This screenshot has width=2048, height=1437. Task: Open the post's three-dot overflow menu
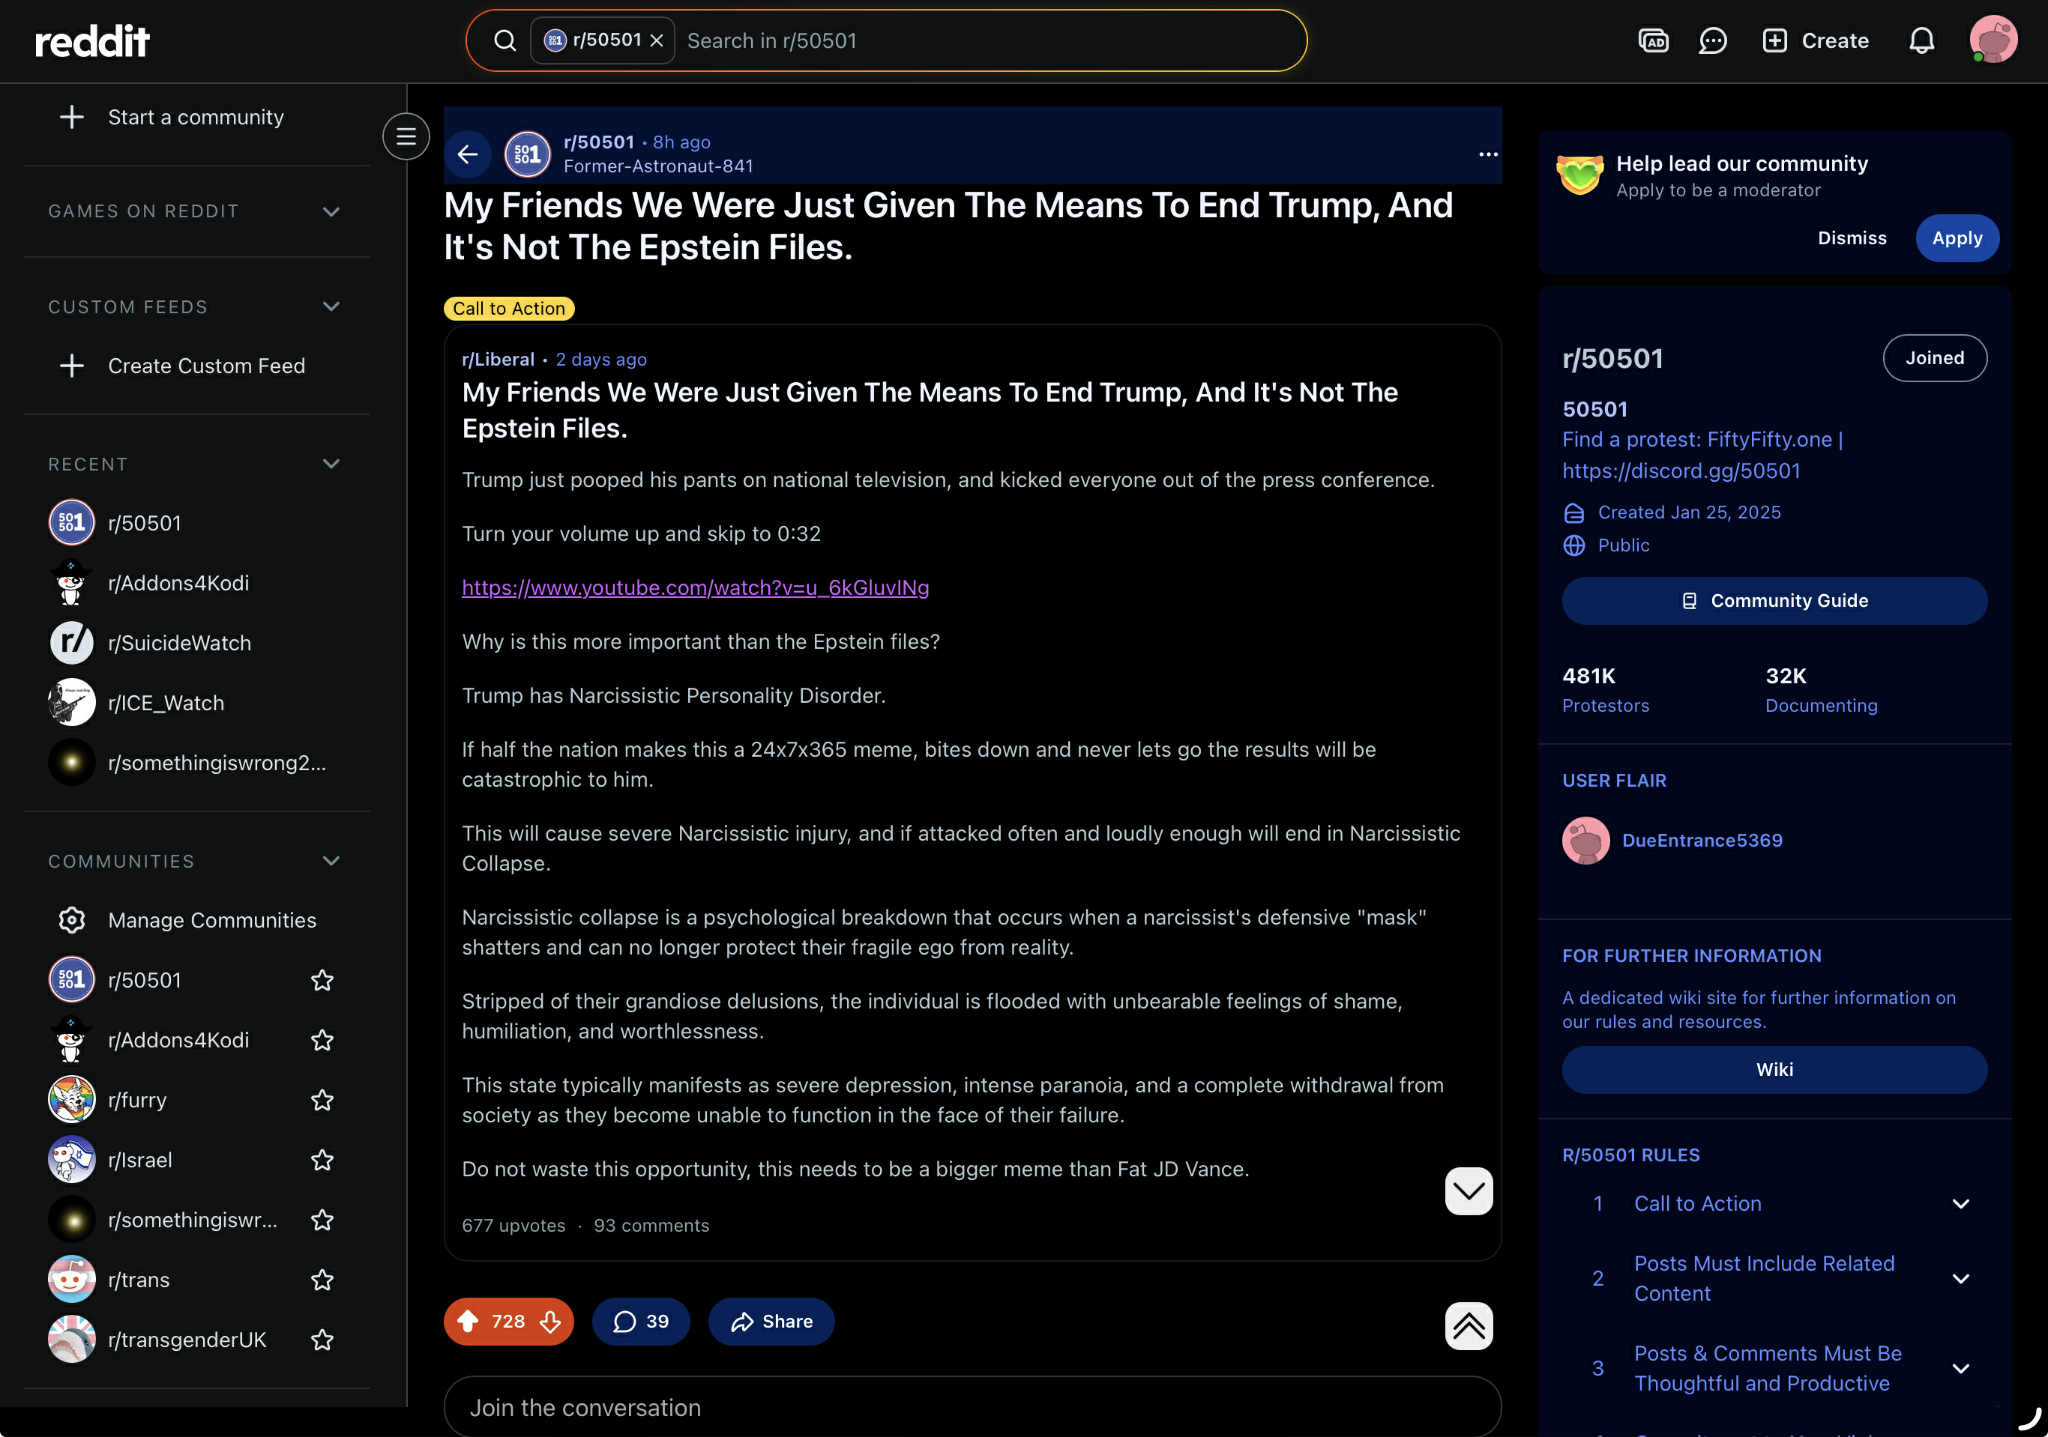click(x=1488, y=154)
